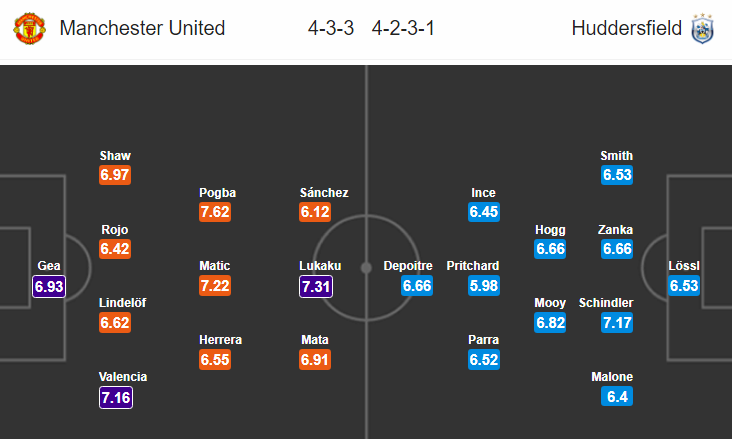Click the Matic player name
Image resolution: width=732 pixels, height=439 pixels.
[x=215, y=266]
